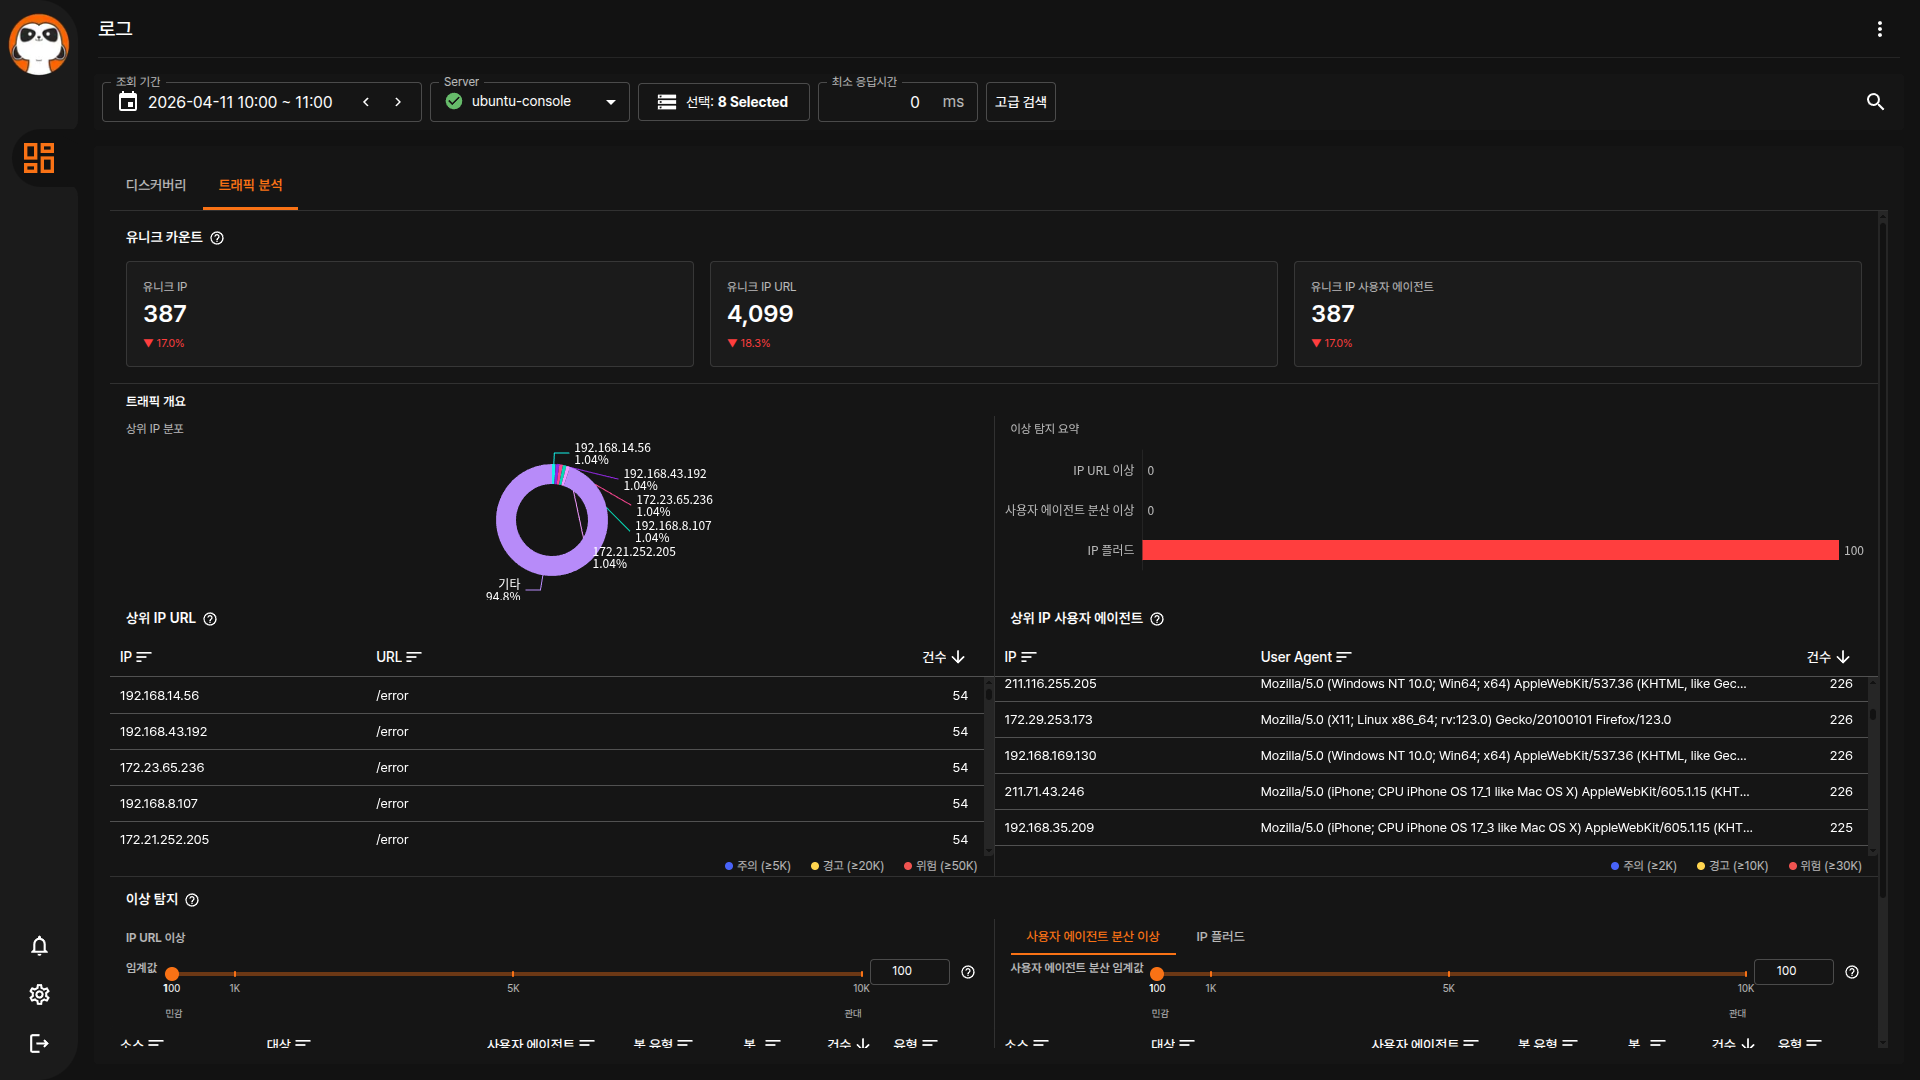The image size is (1920, 1080).
Task: Expand the Server ubuntu-console dropdown
Action: pyautogui.click(x=530, y=102)
